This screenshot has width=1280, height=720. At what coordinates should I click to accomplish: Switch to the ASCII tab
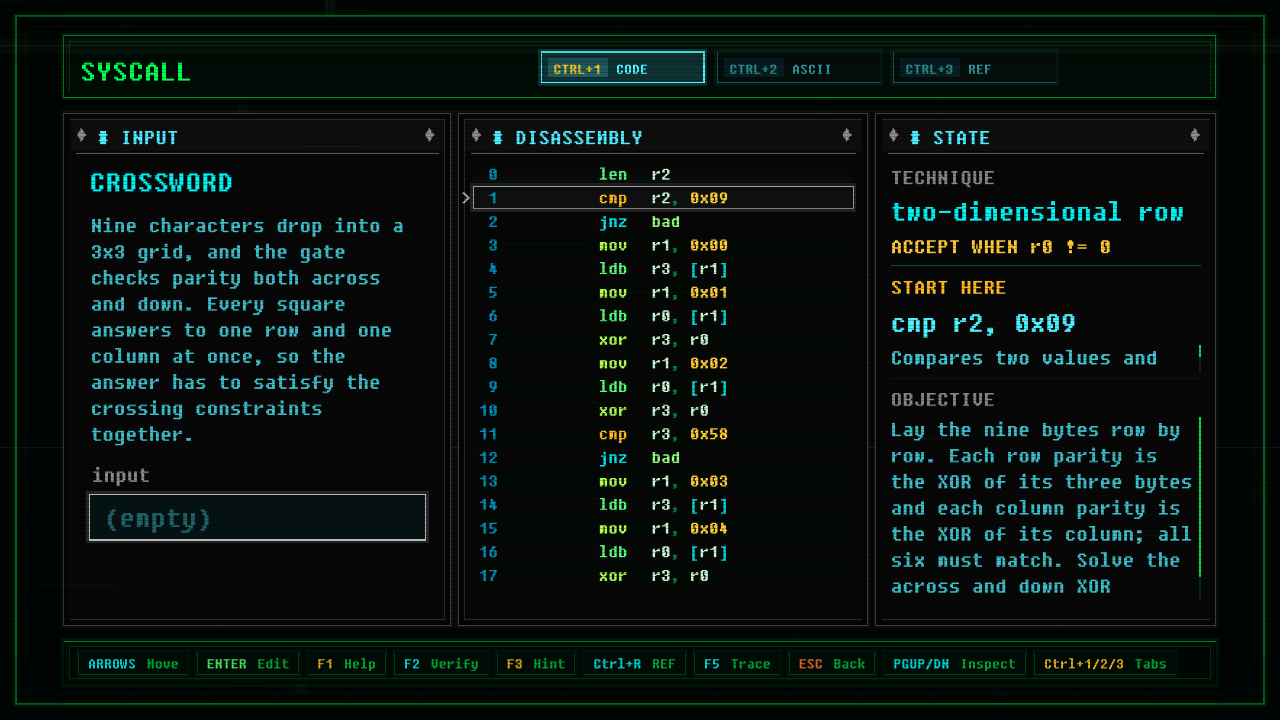coord(798,68)
